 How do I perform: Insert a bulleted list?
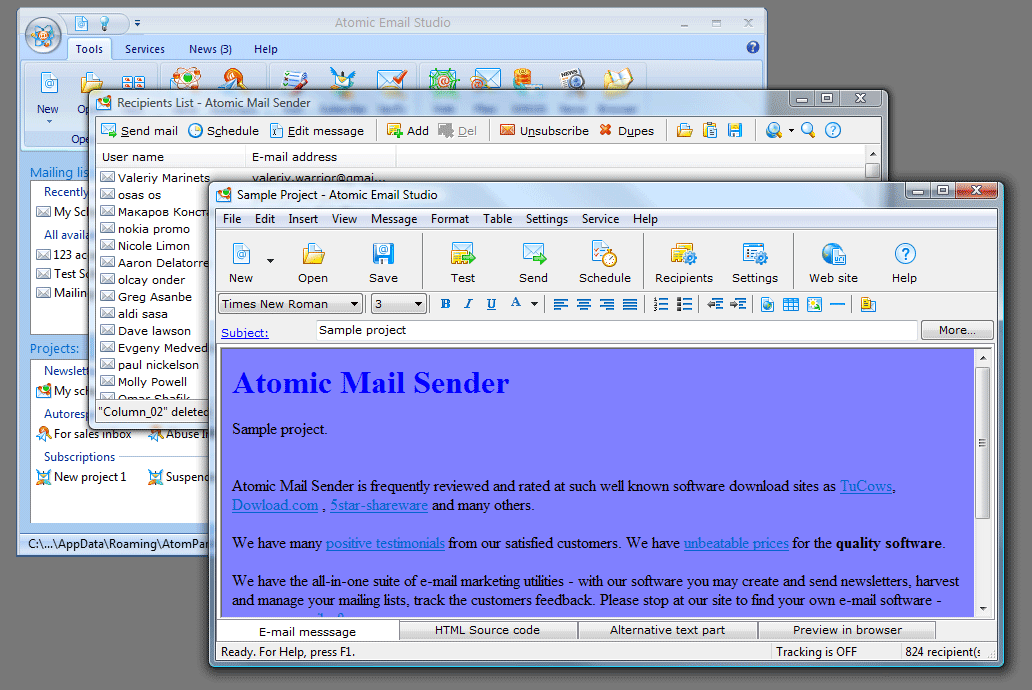coord(684,304)
